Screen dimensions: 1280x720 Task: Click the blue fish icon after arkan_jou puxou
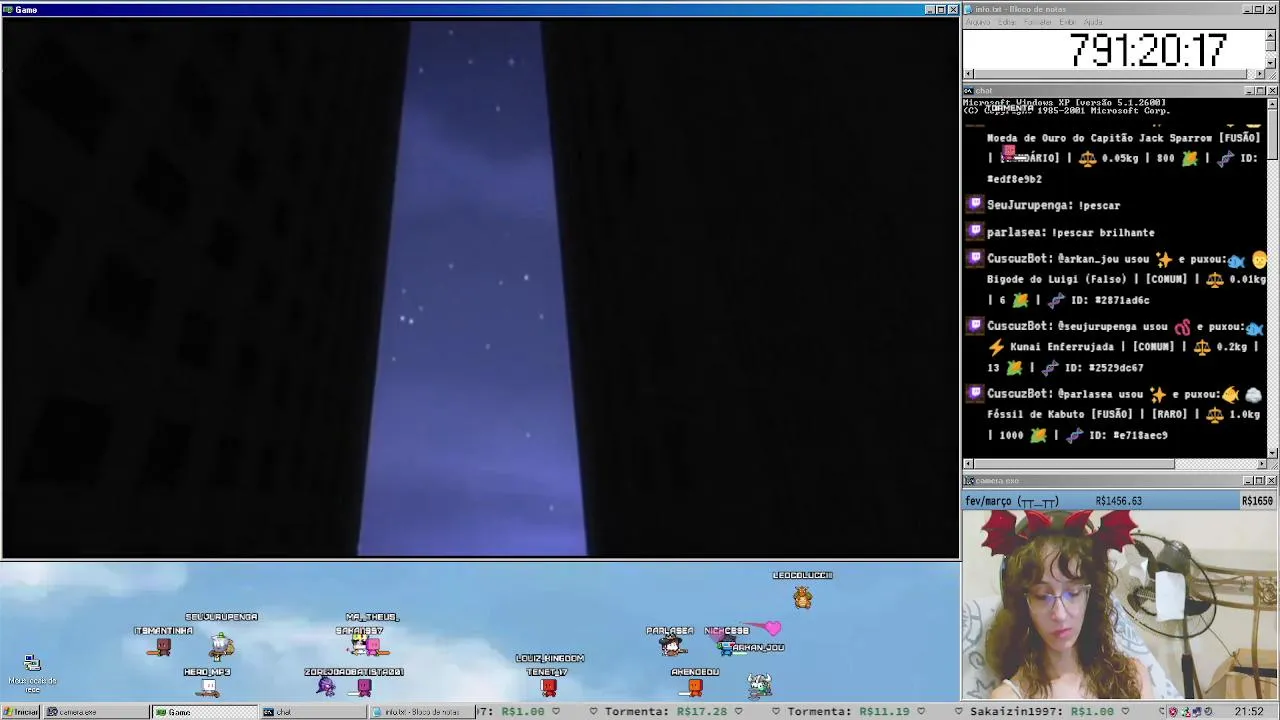pos(1237,260)
